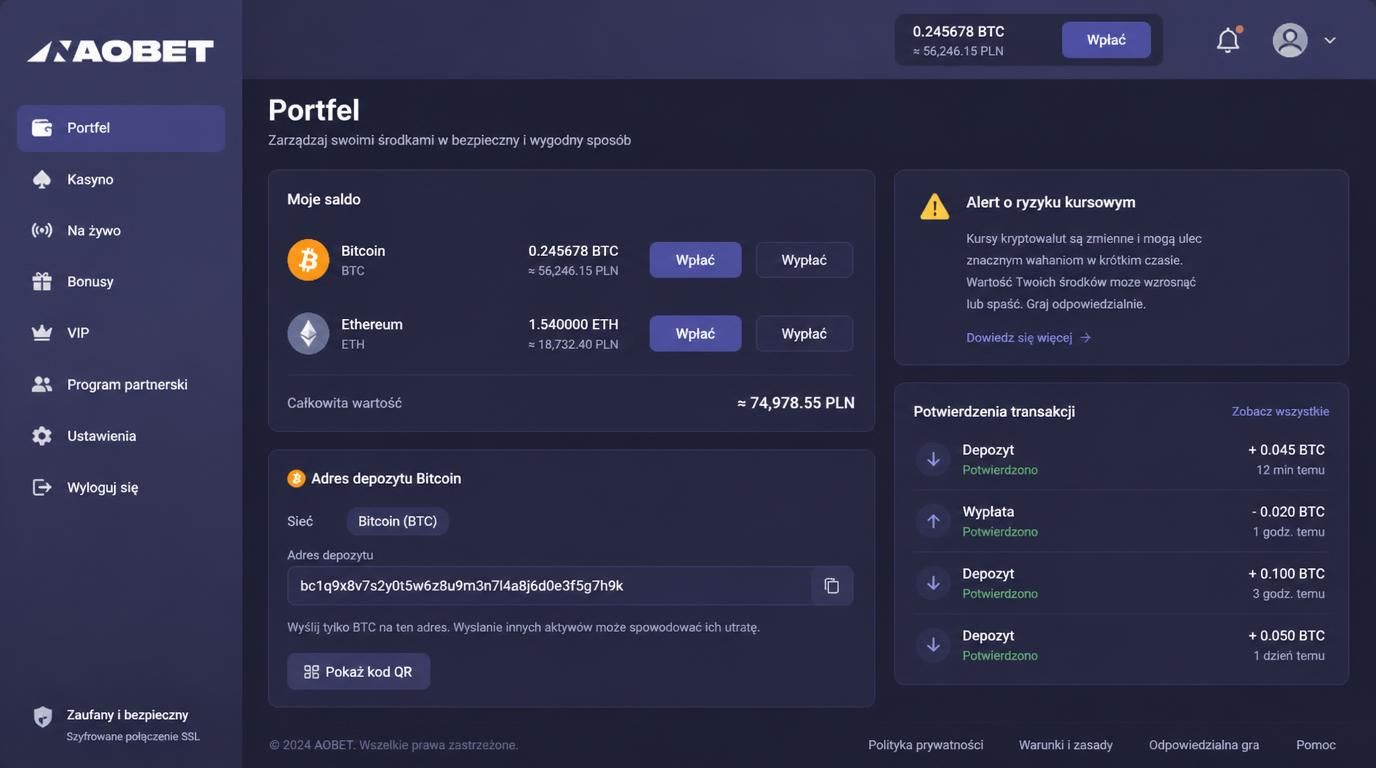
Task: Click the - 0.020 BTC withdrawal amount
Action: click(1288, 512)
